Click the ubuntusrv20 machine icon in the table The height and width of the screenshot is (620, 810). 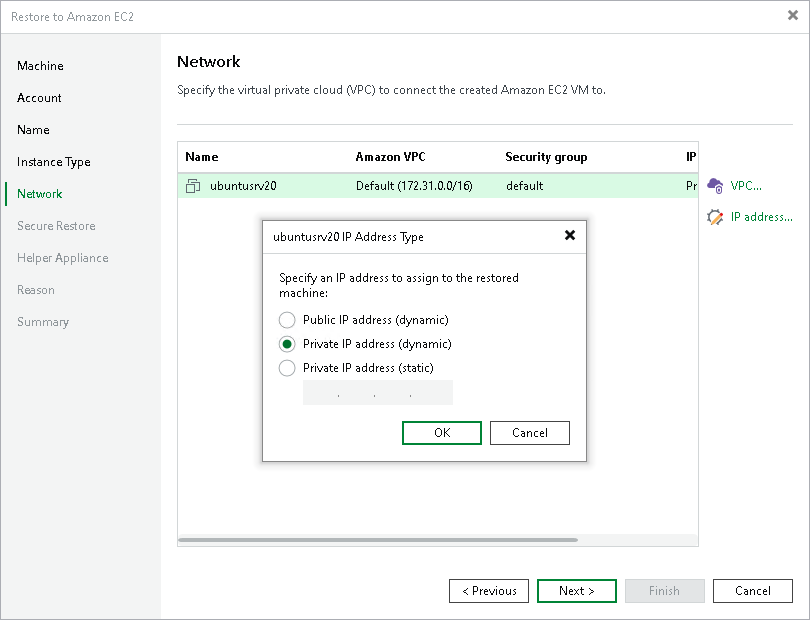pos(193,186)
